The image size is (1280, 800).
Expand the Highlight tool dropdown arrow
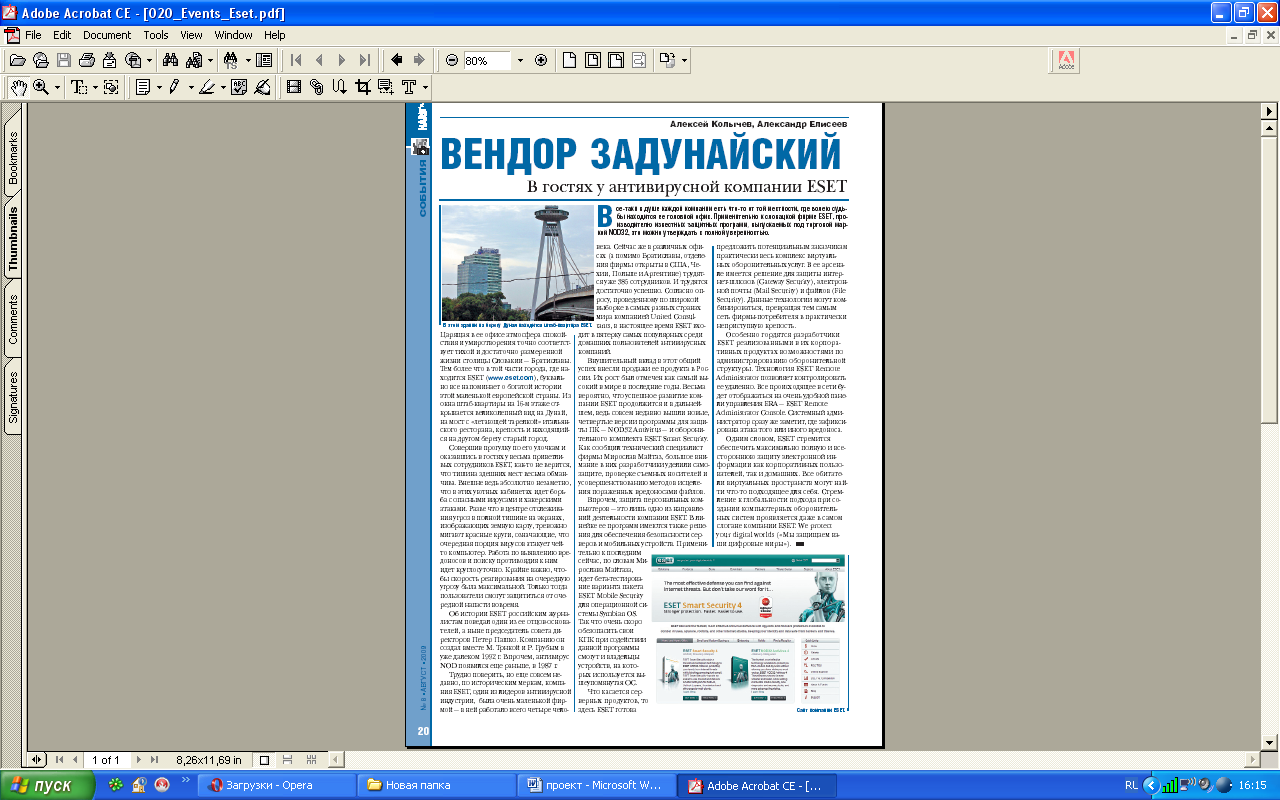(223, 87)
